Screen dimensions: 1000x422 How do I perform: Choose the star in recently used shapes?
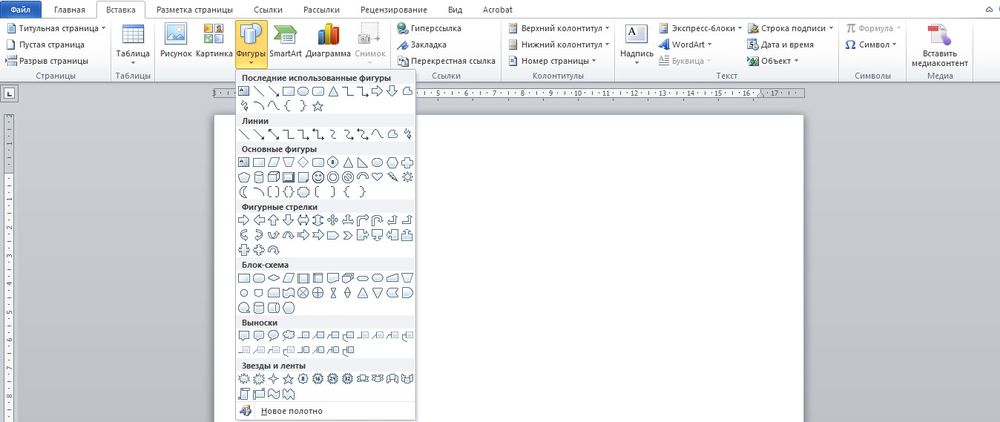click(x=318, y=105)
